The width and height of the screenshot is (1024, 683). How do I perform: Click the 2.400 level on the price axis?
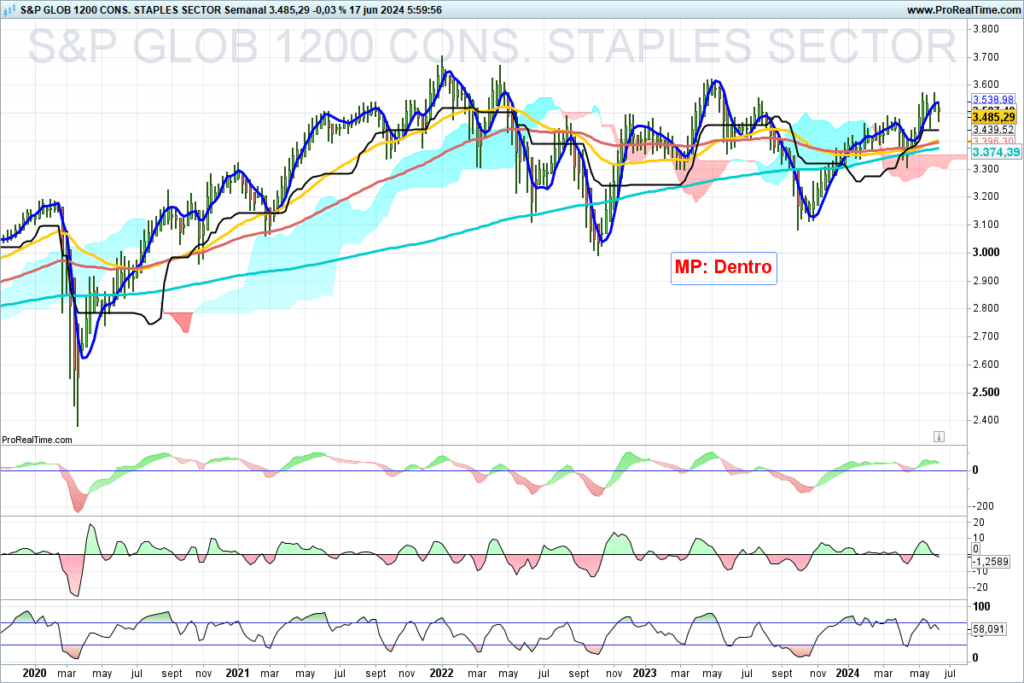(985, 420)
